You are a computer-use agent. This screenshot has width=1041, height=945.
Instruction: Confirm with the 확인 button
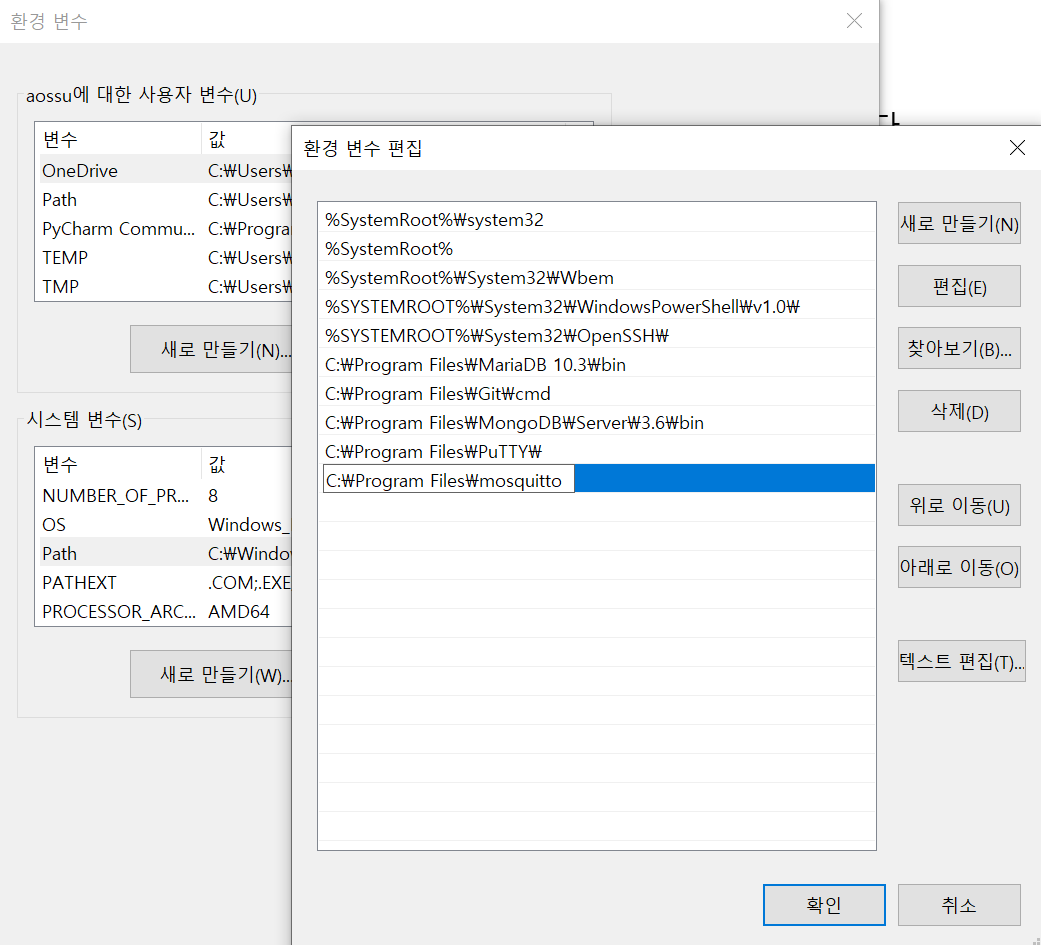coord(824,904)
